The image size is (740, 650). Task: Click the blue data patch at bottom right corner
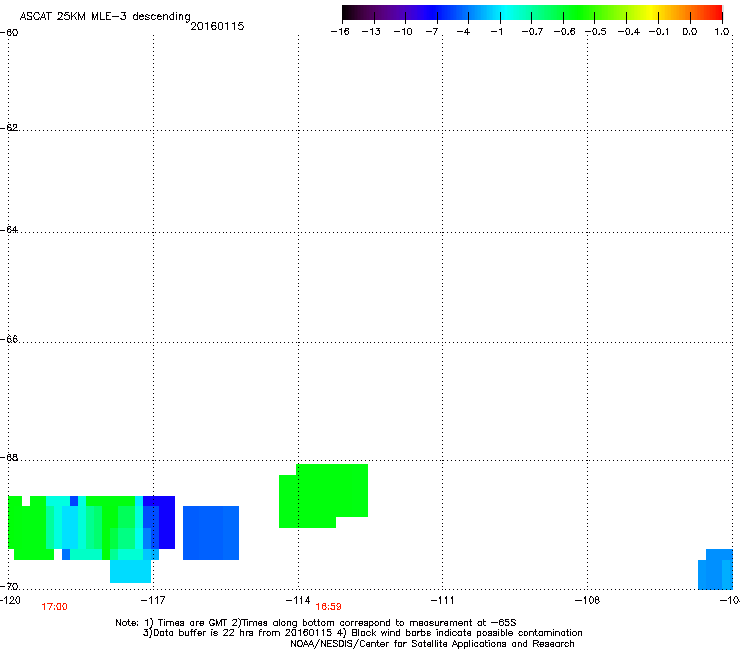tap(715, 569)
